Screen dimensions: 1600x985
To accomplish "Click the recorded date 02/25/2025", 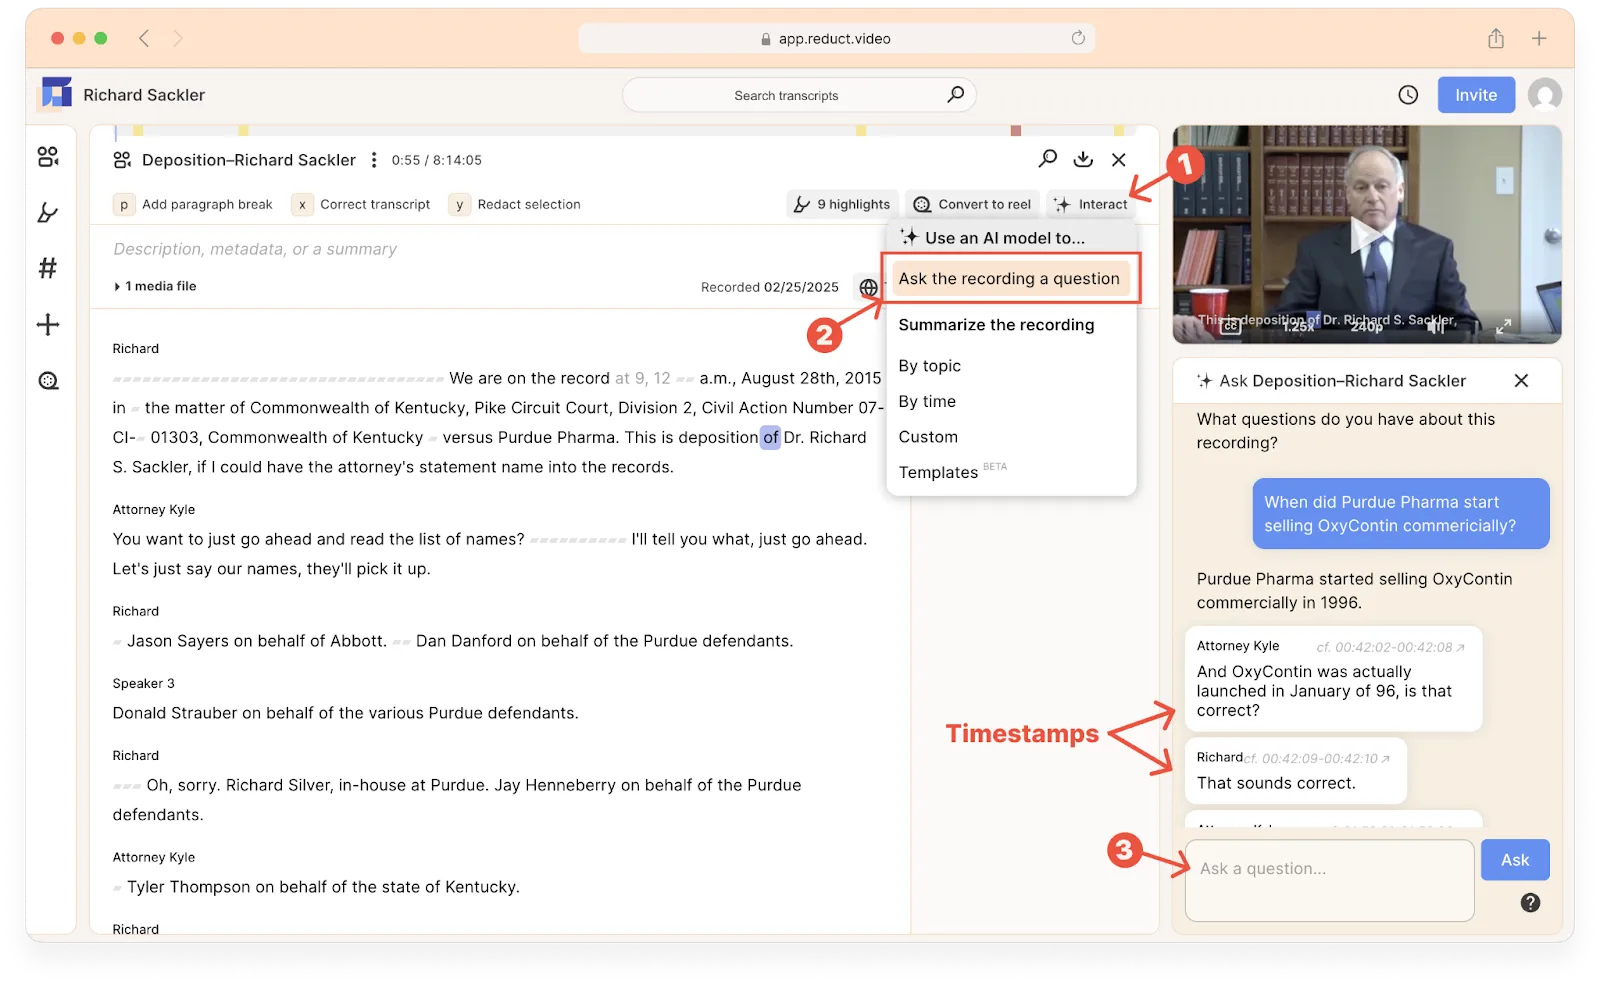I will tap(801, 287).
